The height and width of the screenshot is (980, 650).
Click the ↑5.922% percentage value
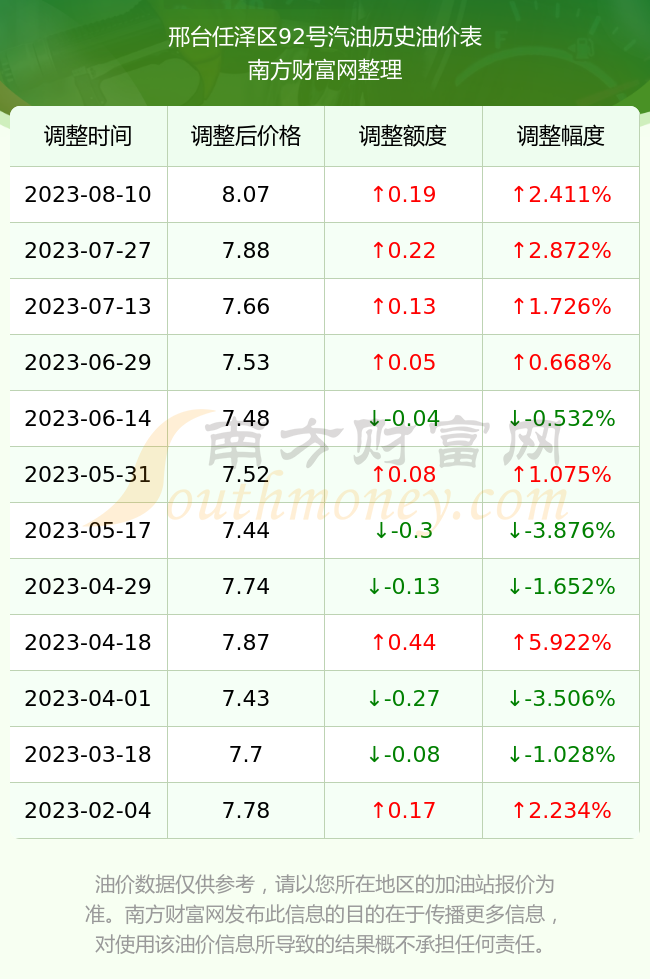tap(561, 642)
